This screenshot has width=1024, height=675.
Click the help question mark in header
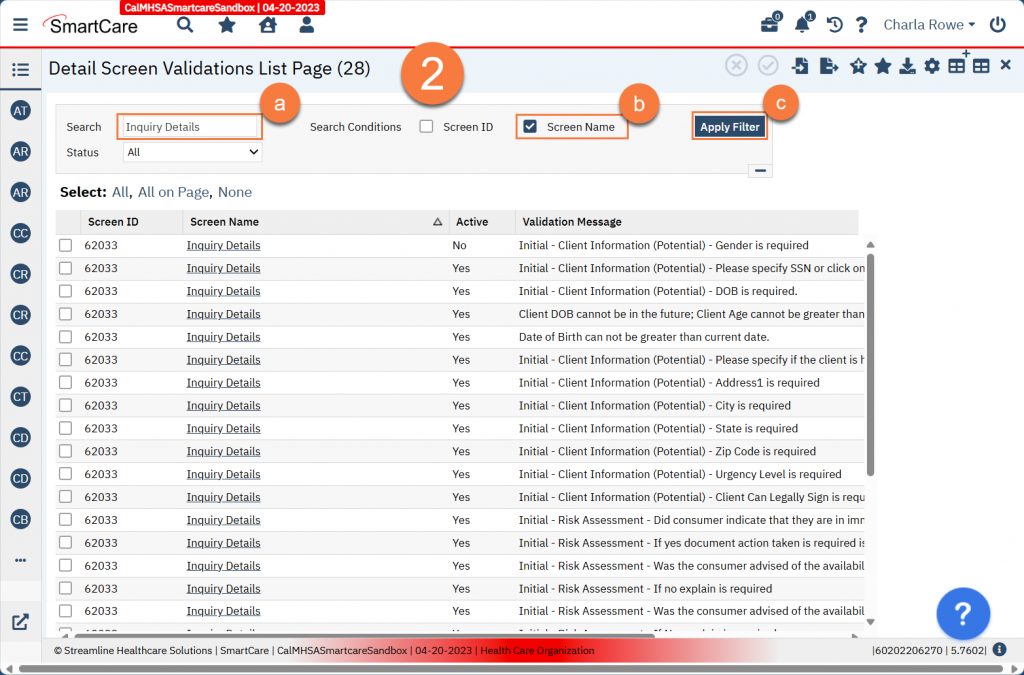tap(862, 25)
